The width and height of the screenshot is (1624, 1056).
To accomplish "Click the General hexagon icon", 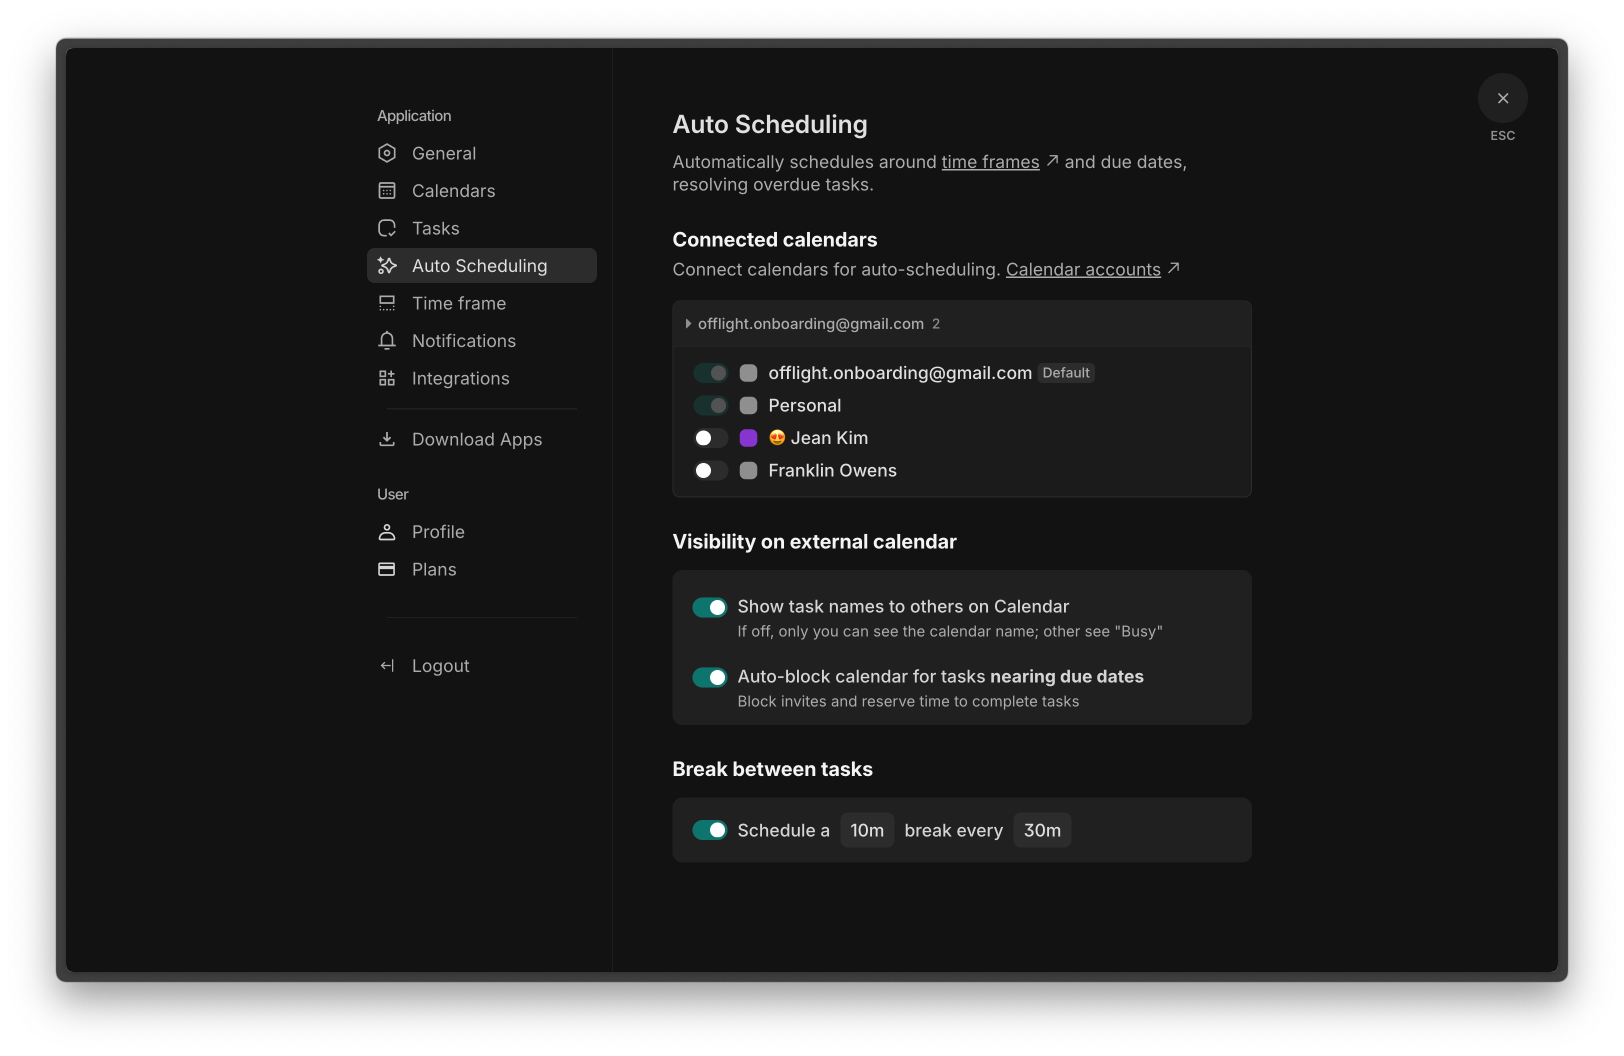I will tap(387, 153).
